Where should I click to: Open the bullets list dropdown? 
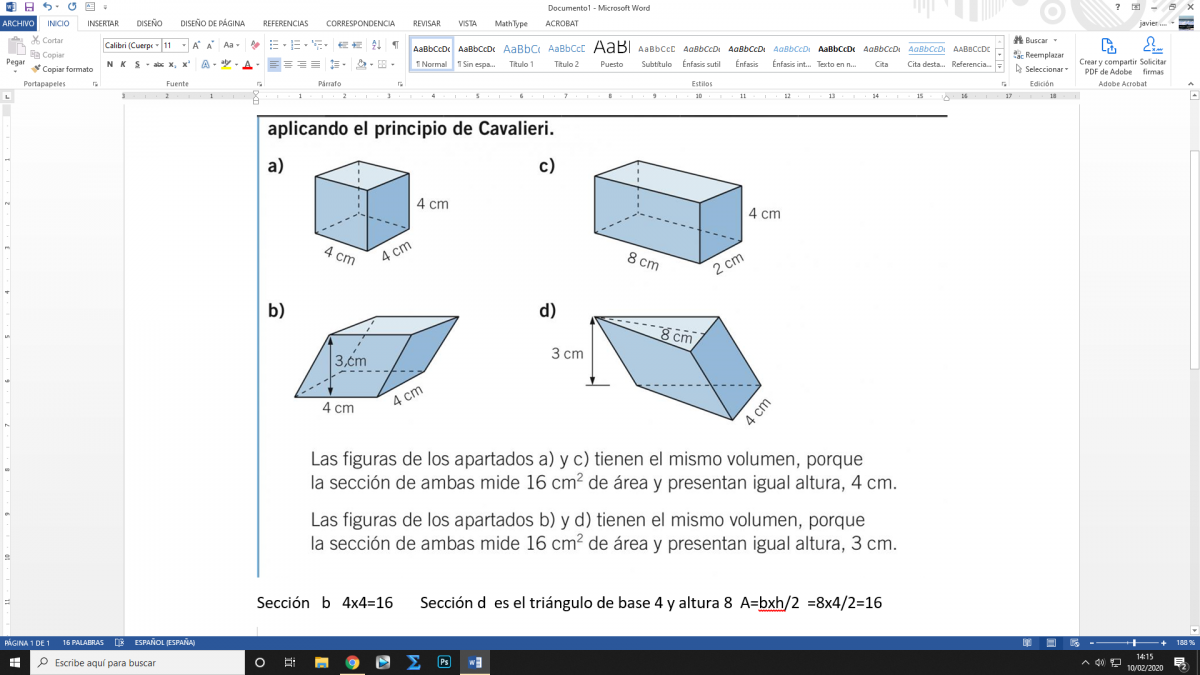(x=287, y=45)
